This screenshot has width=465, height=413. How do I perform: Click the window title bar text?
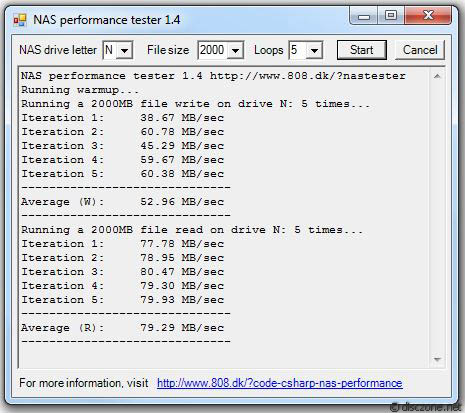[107, 20]
